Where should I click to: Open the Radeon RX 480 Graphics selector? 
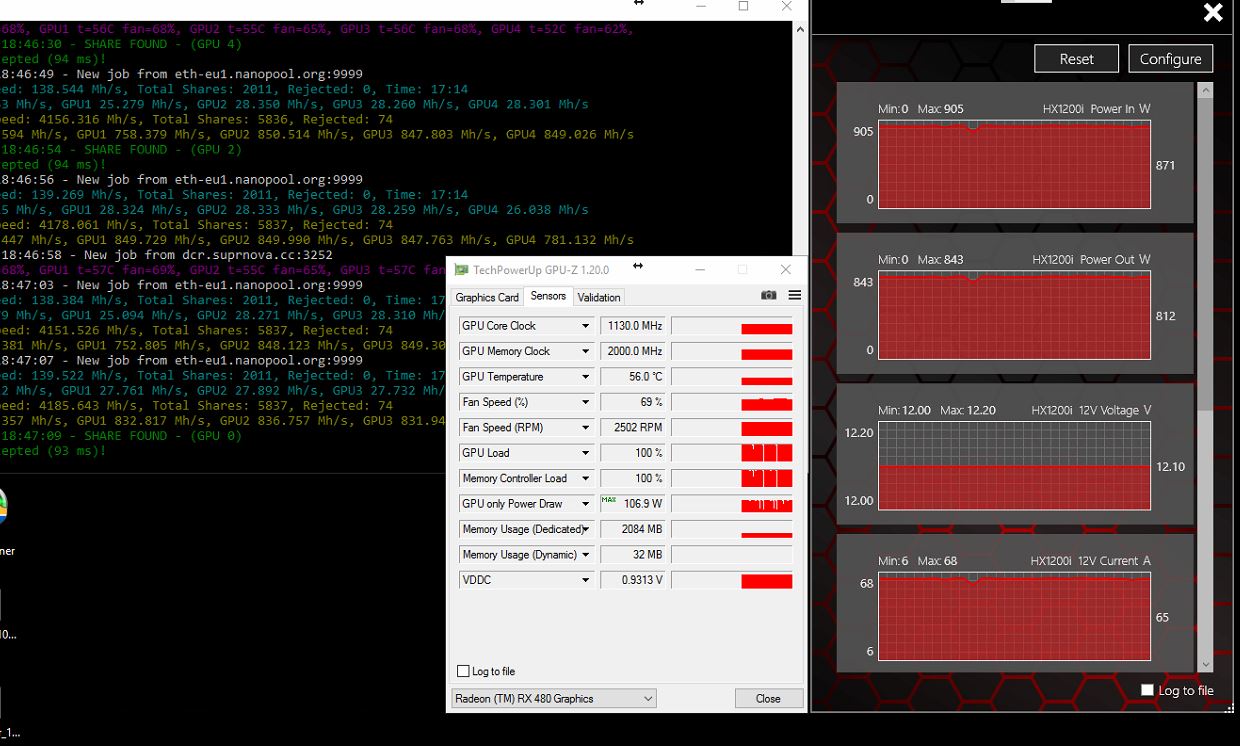click(x=554, y=698)
